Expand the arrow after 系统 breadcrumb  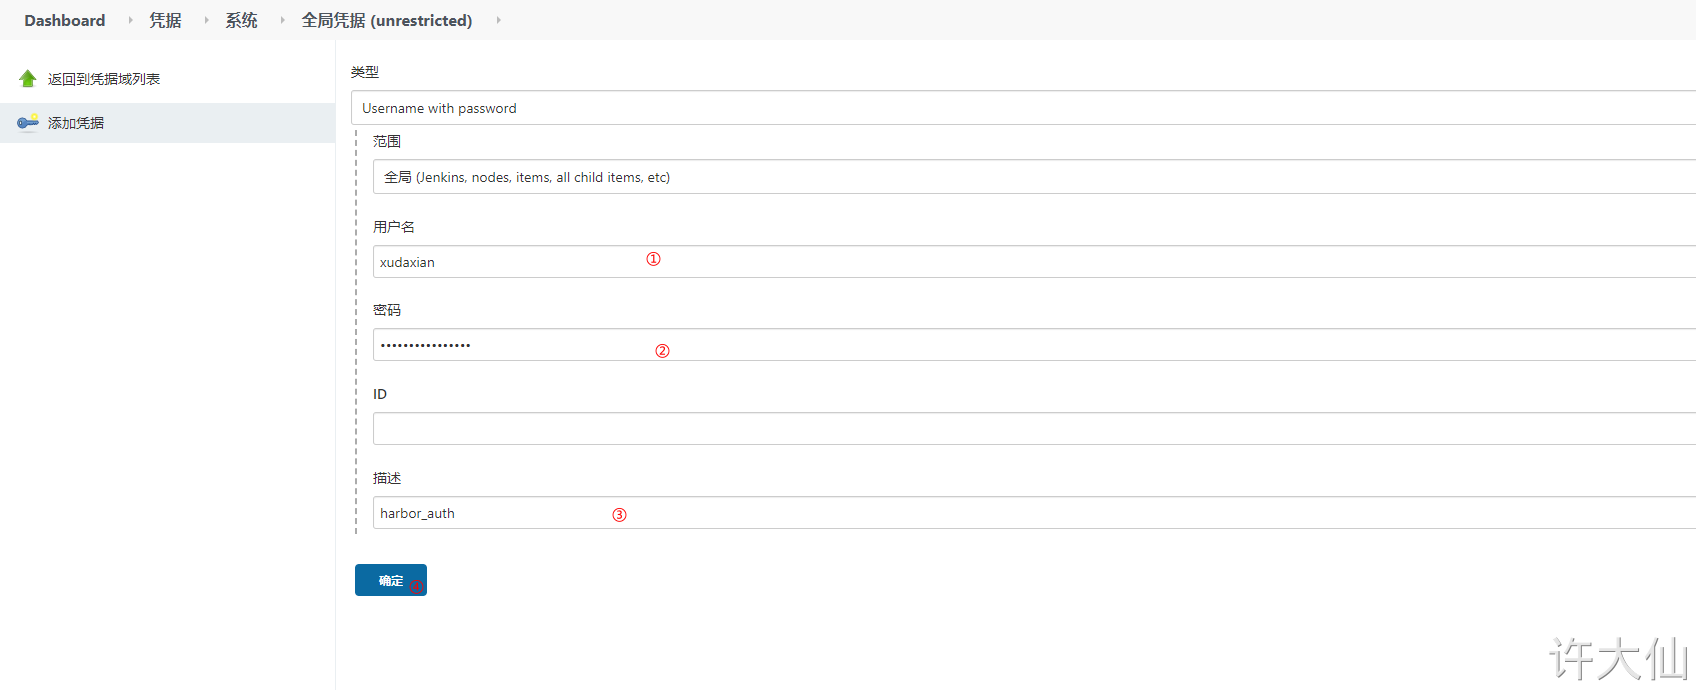pos(282,20)
